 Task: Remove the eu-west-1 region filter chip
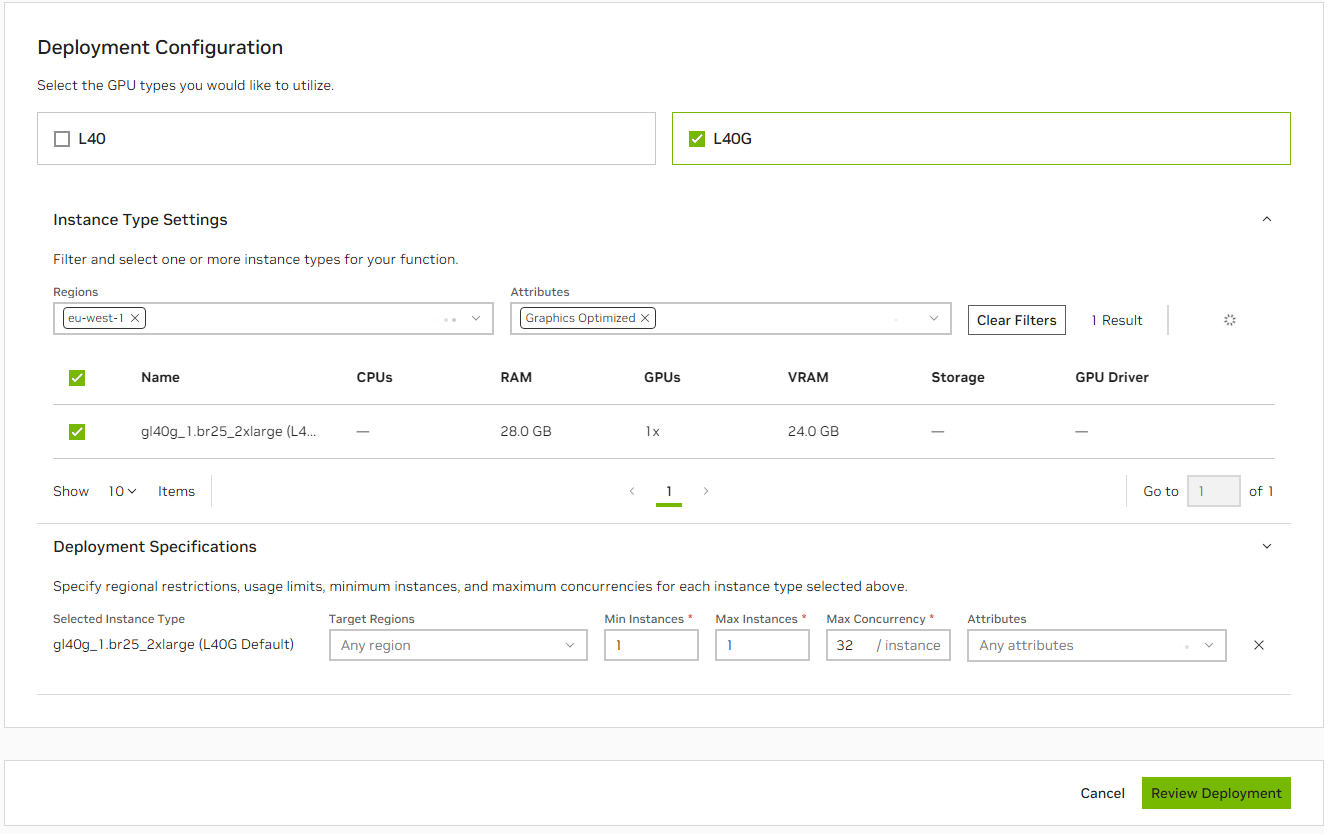(x=135, y=318)
